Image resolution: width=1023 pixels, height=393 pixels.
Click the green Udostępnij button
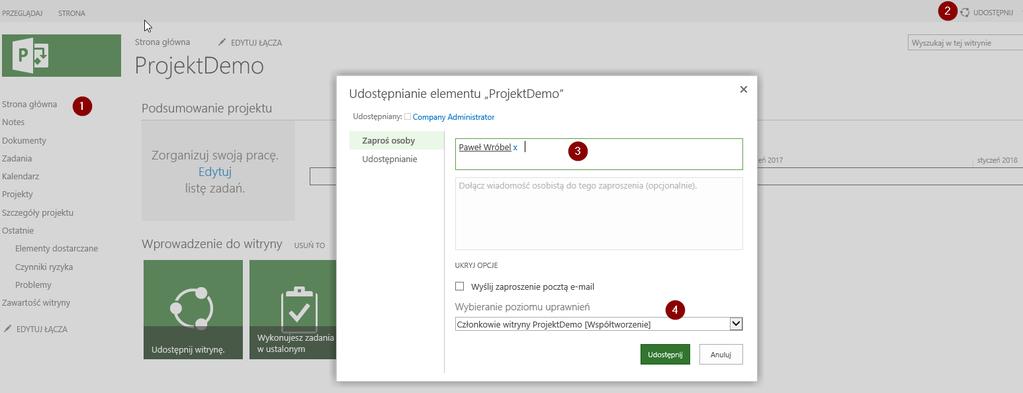pyautogui.click(x=665, y=354)
